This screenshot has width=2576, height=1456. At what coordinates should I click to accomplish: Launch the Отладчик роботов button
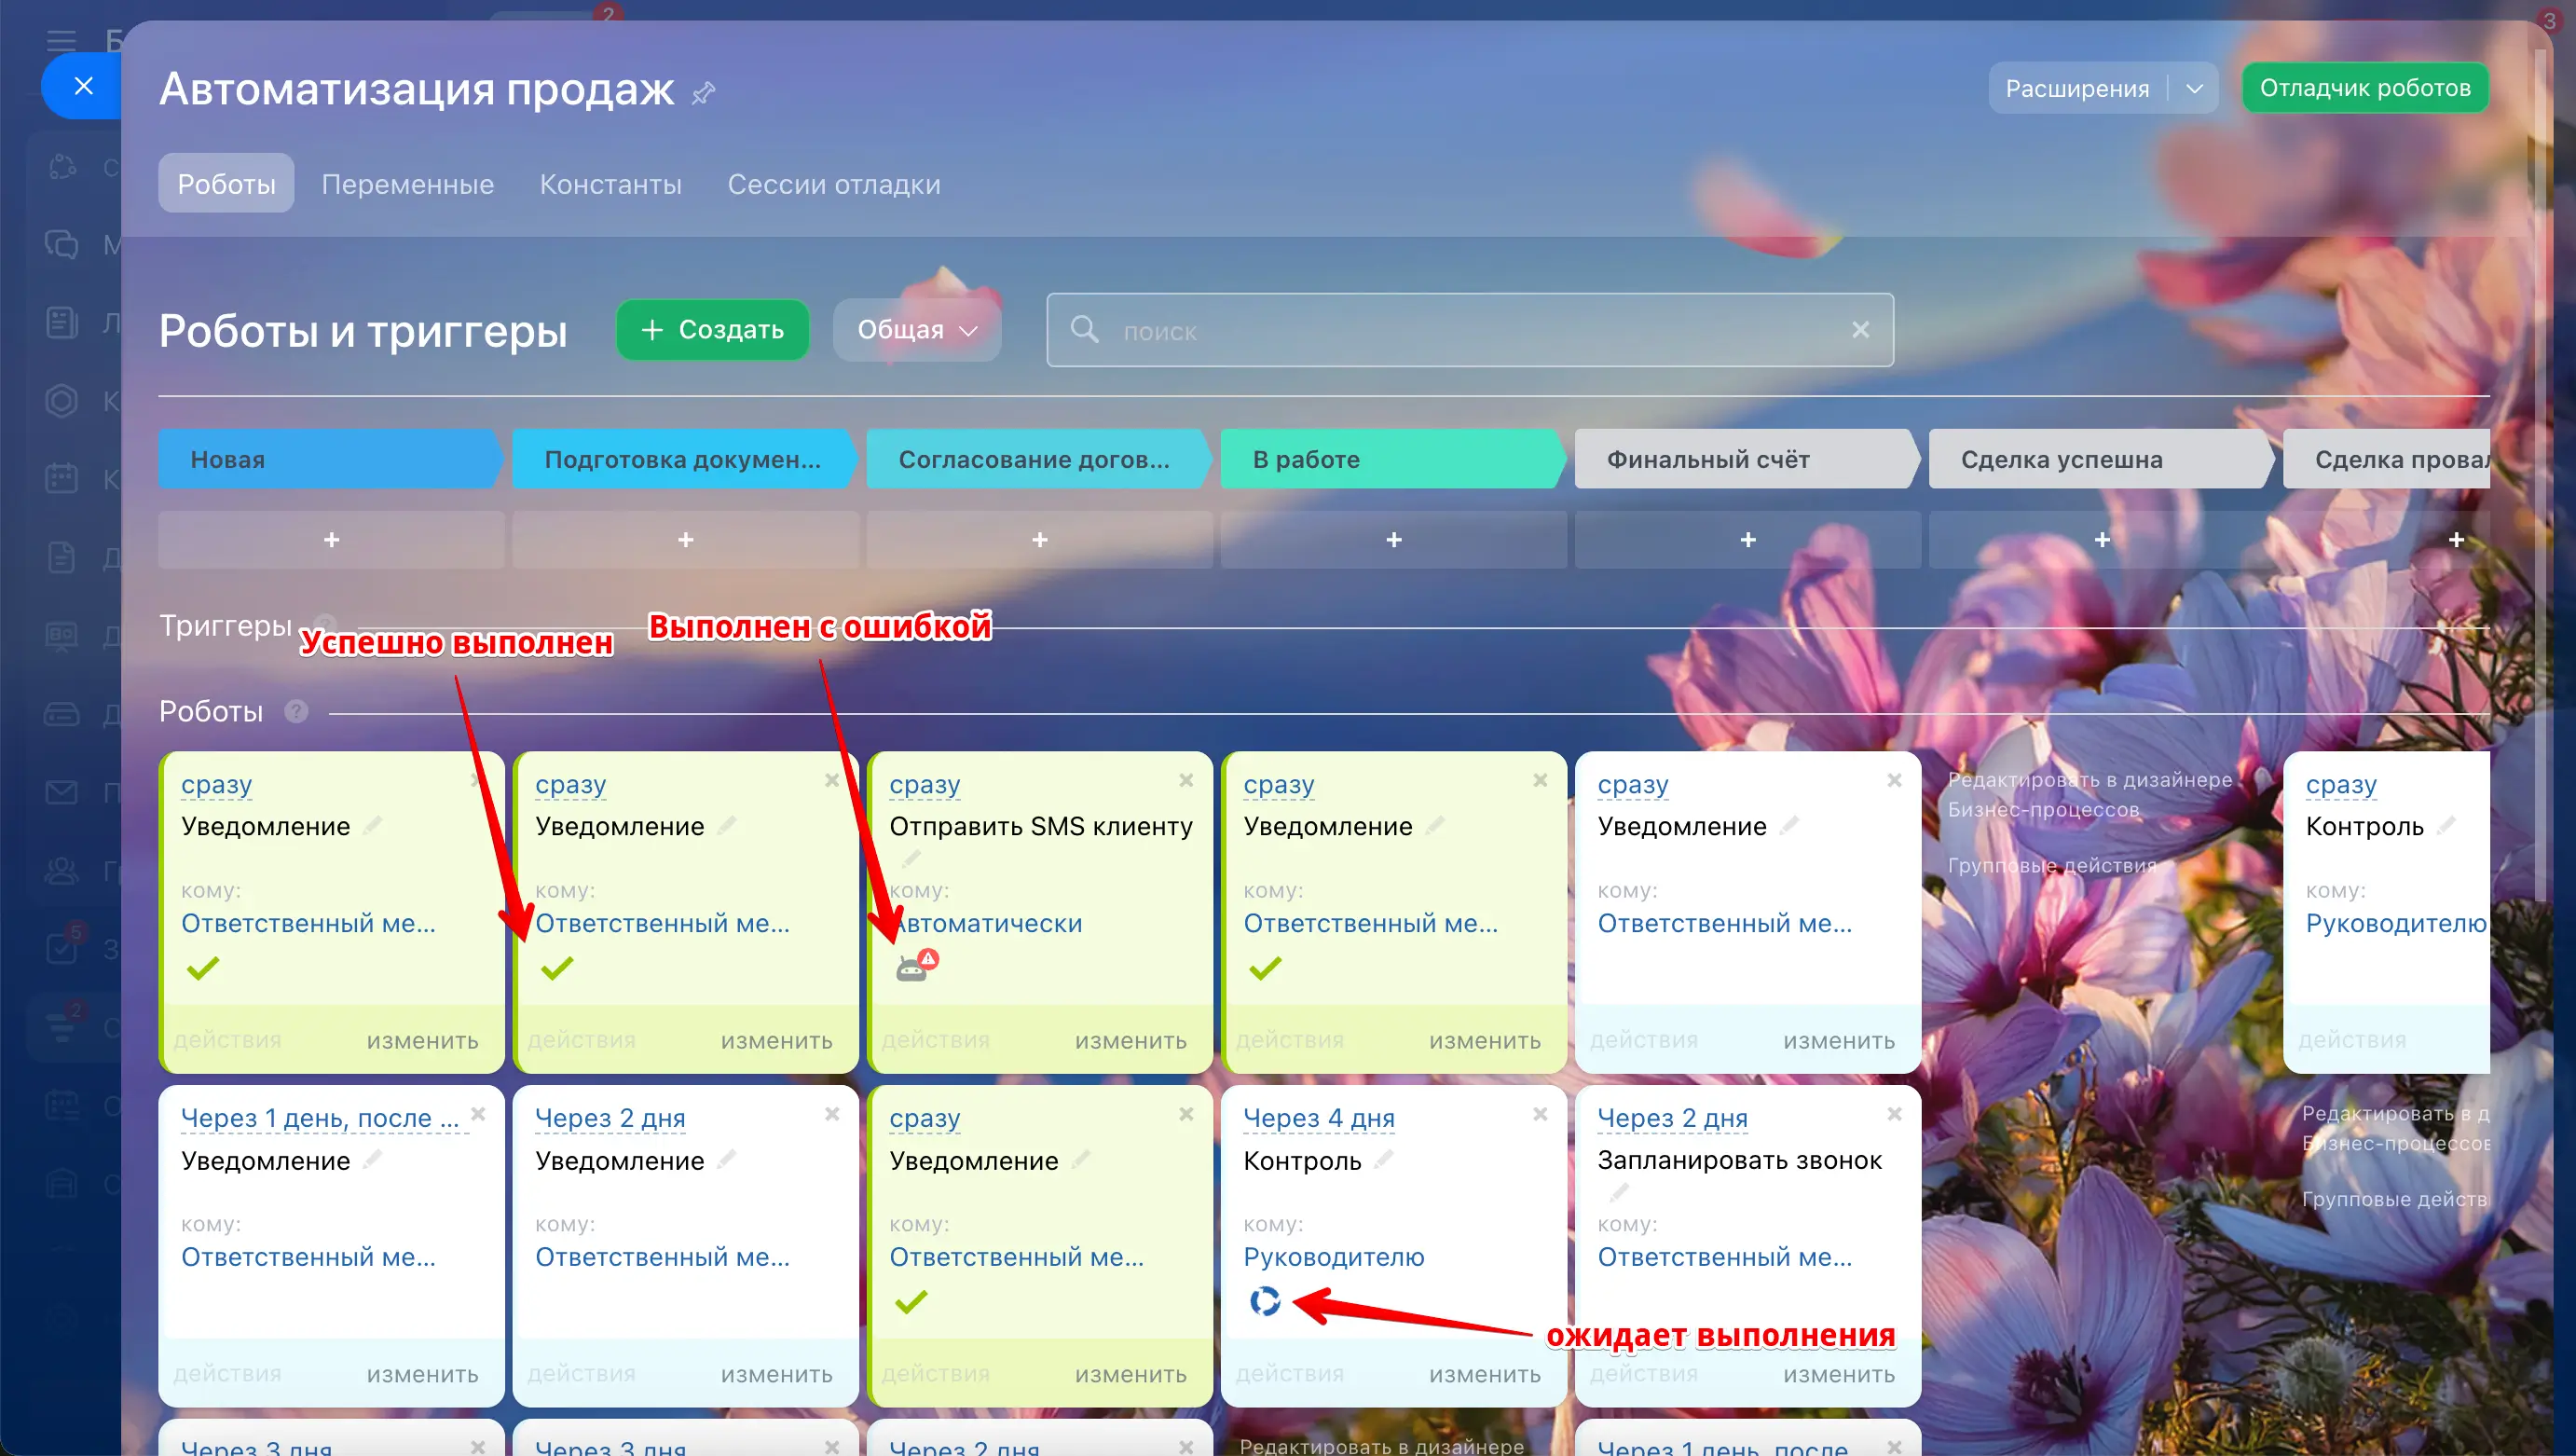pos(2364,88)
